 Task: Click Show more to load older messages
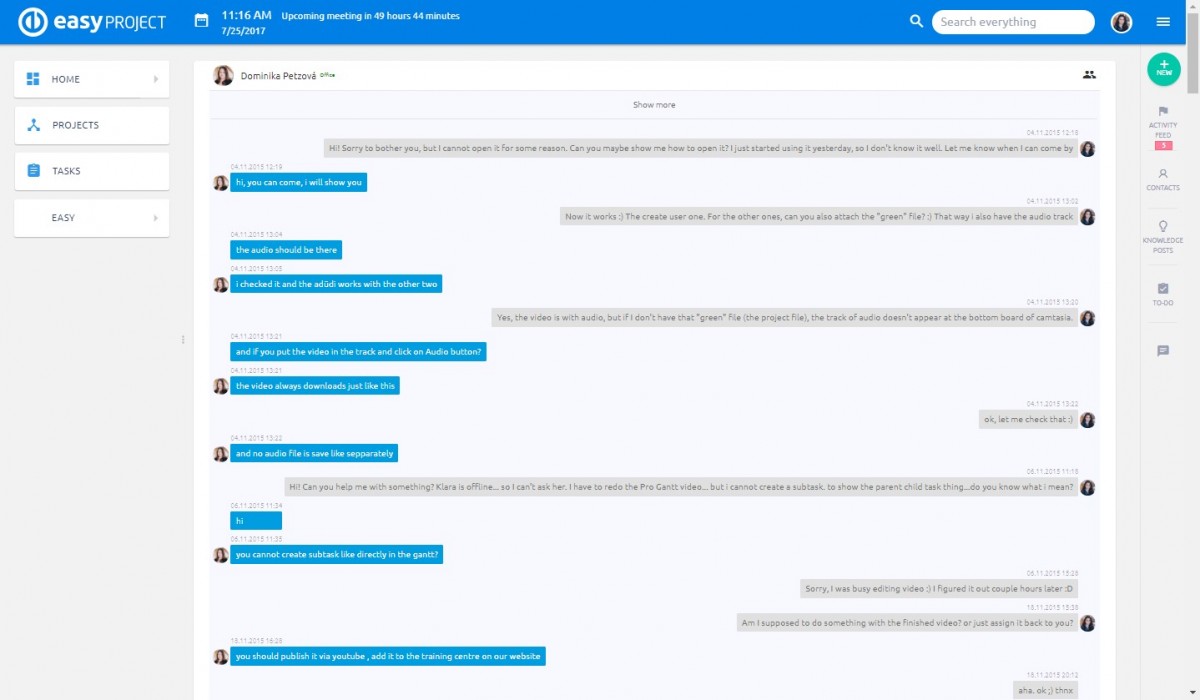pyautogui.click(x=654, y=105)
